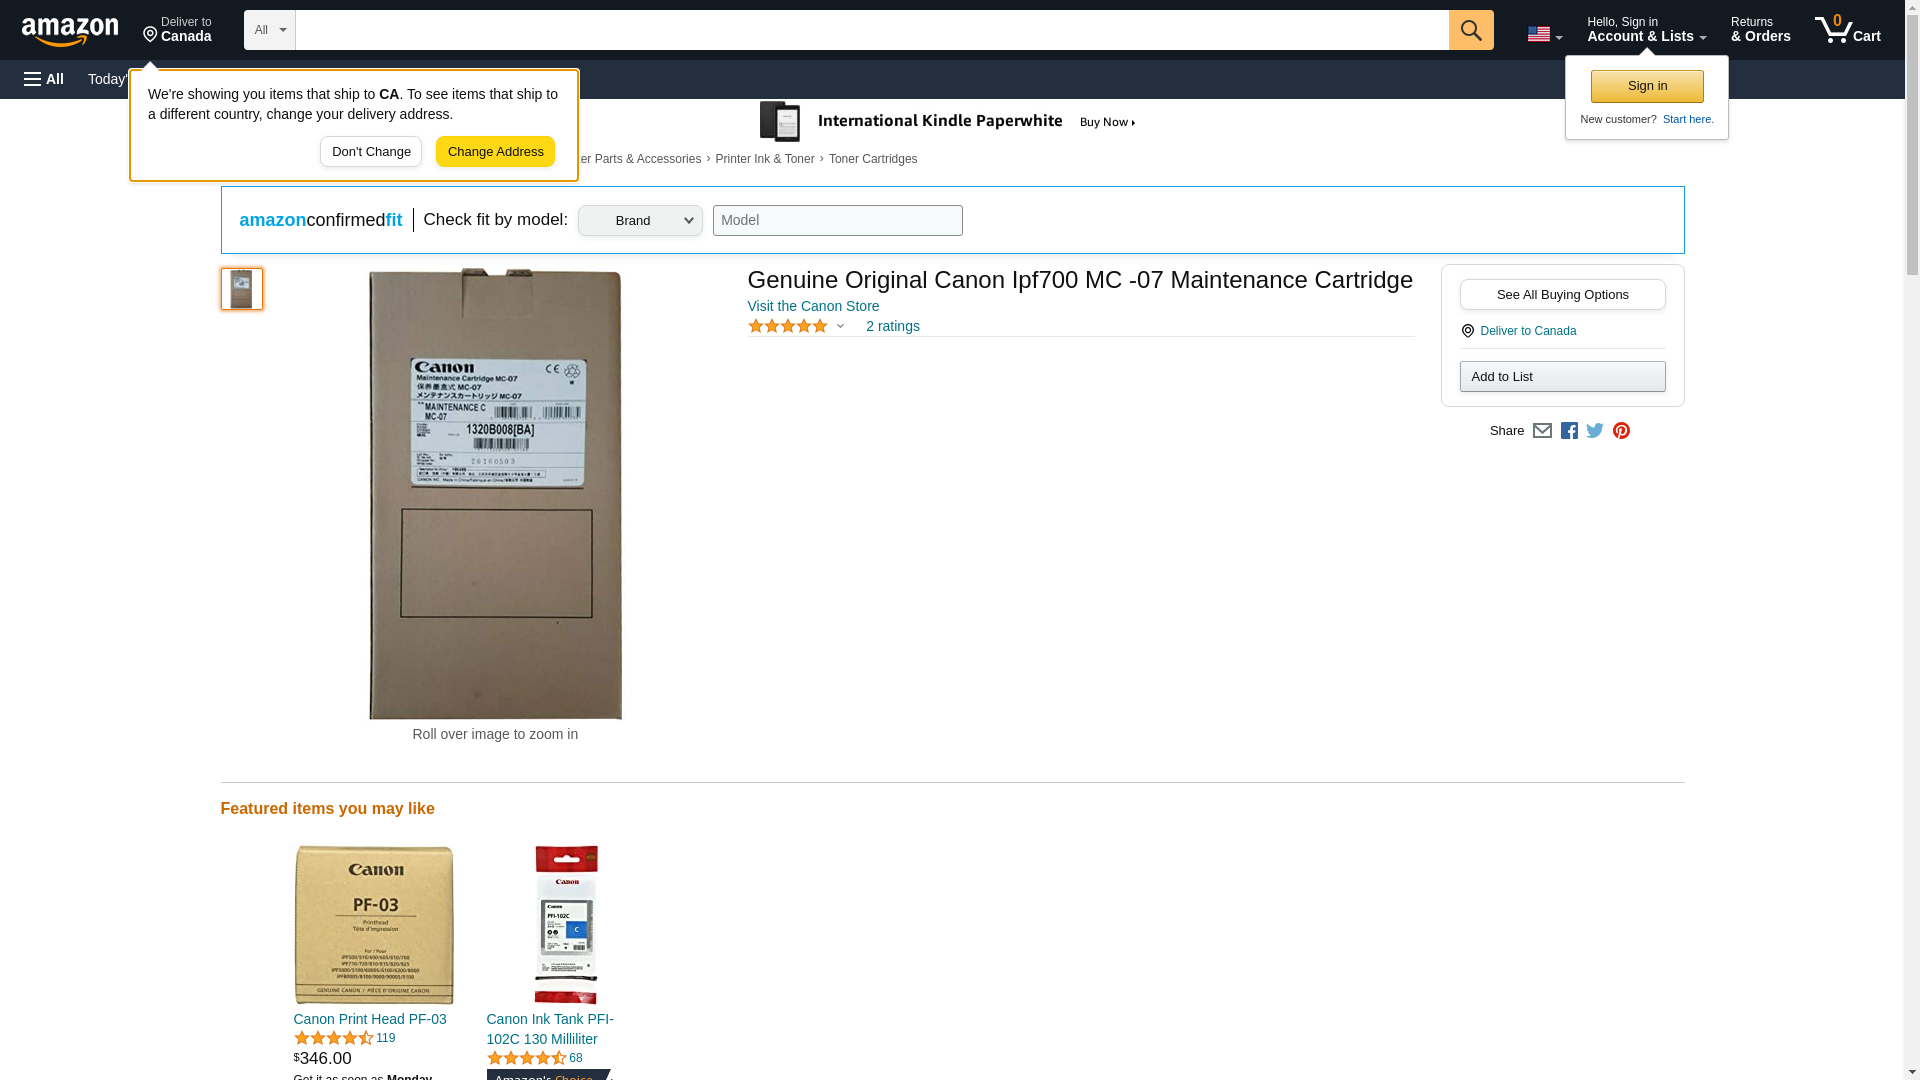
Task: Expand the language flag selector
Action: click(1544, 35)
